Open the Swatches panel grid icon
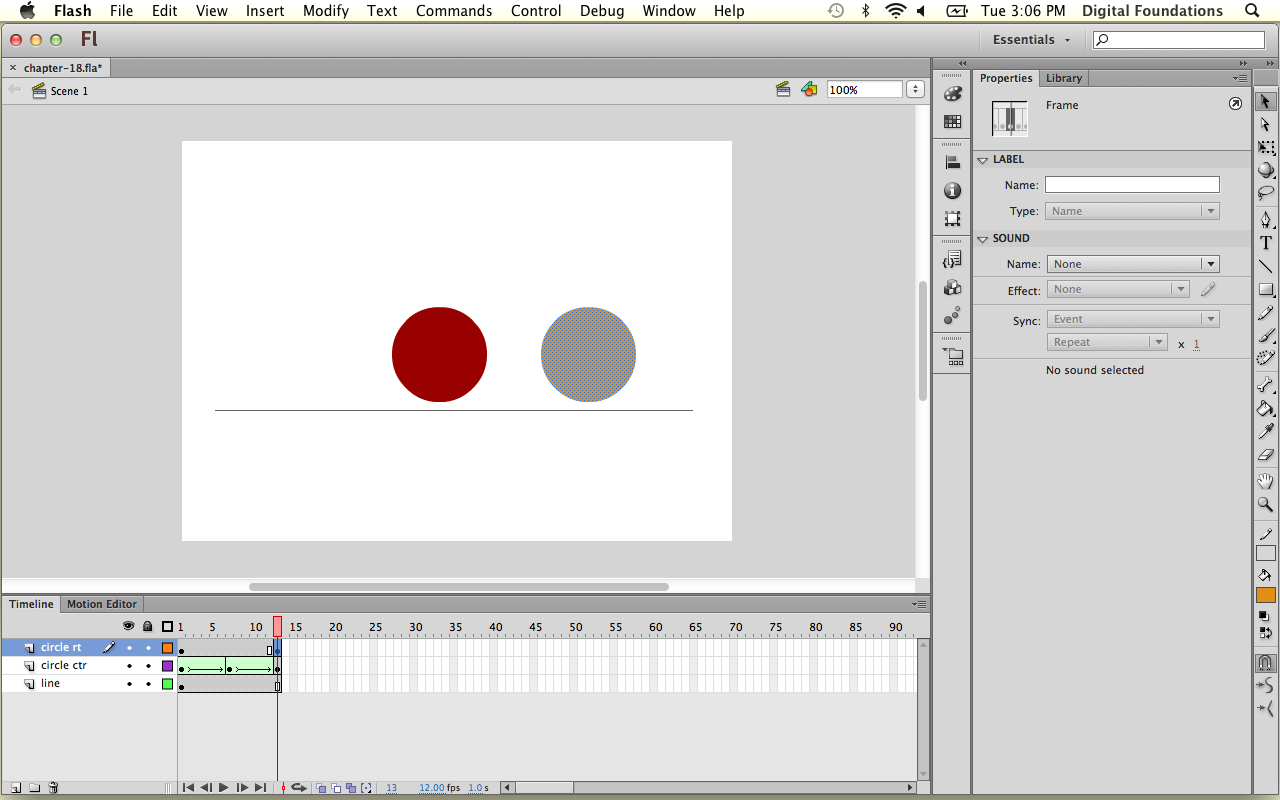This screenshot has width=1280, height=800. click(952, 122)
